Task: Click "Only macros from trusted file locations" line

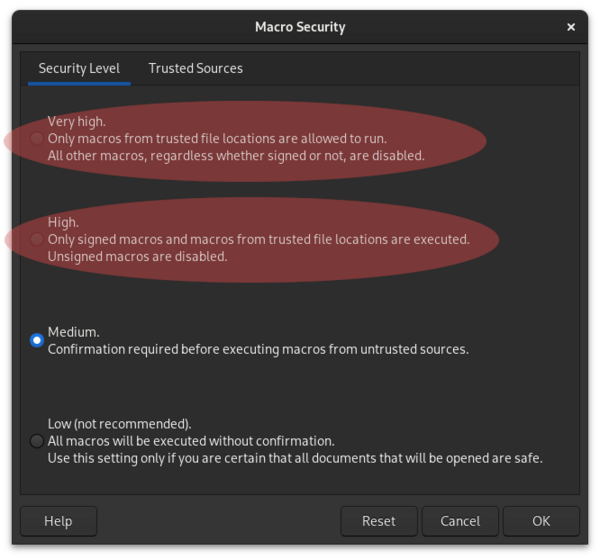Action: pyautogui.click(x=217, y=139)
